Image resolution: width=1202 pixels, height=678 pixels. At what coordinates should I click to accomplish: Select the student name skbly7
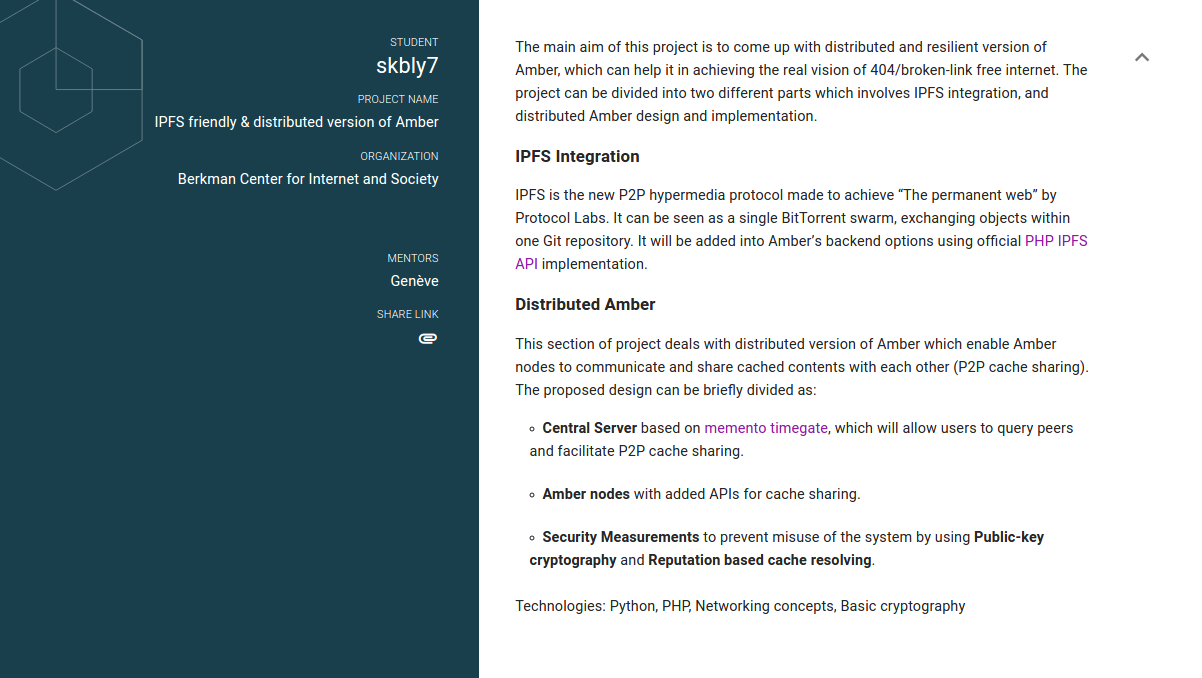click(x=407, y=67)
